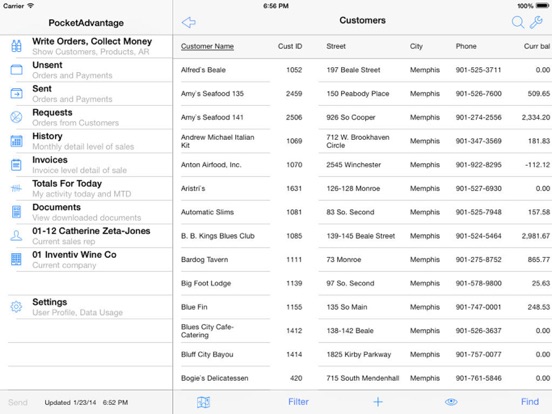Click the Unsent folder icon
Screen dimensions: 552x414
click(16, 70)
